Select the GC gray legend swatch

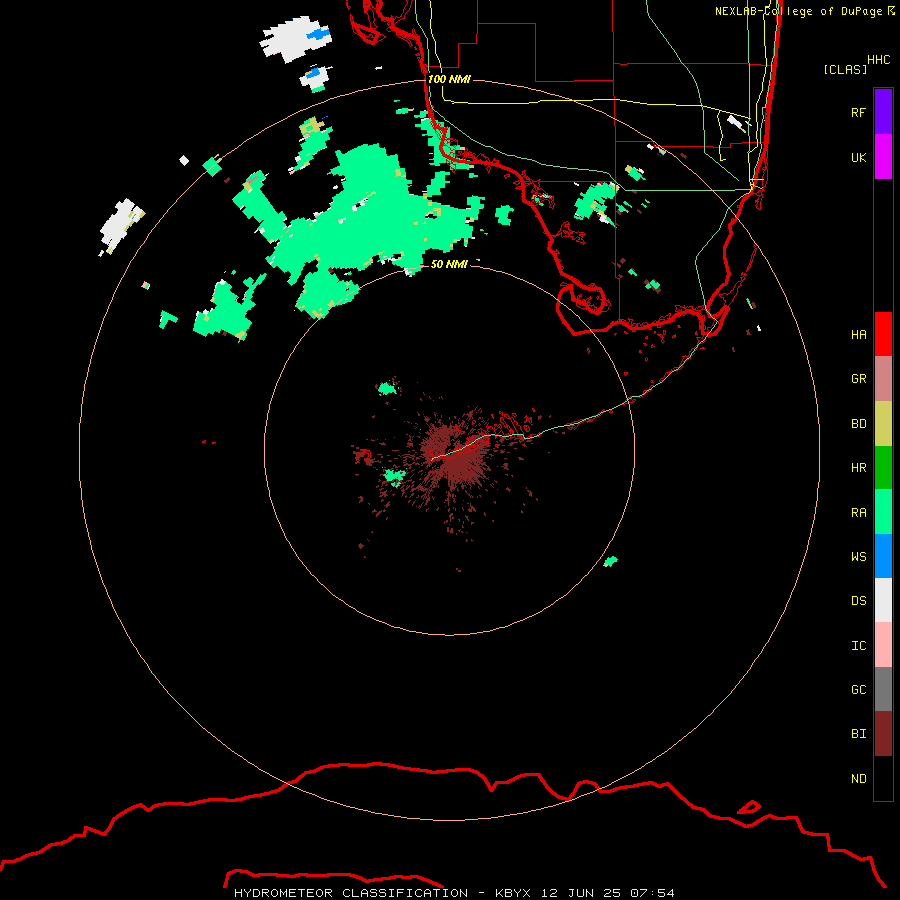883,689
